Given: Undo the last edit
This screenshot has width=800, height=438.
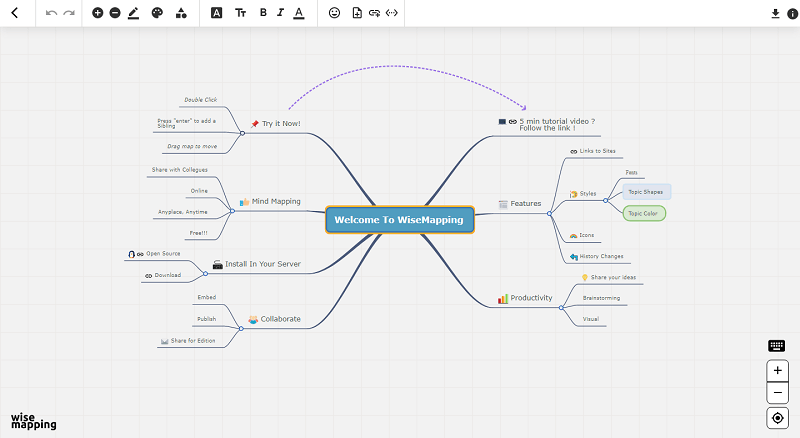Looking at the screenshot, I should pos(51,13).
